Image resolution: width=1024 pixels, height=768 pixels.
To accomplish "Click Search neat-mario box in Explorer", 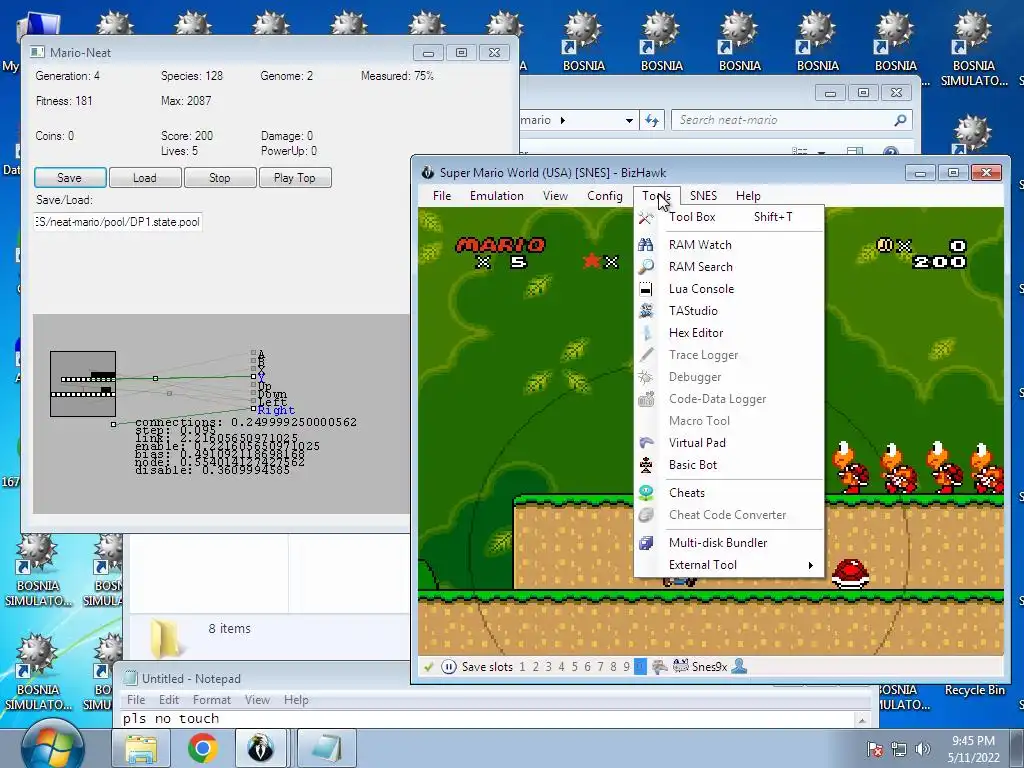I will tap(791, 120).
